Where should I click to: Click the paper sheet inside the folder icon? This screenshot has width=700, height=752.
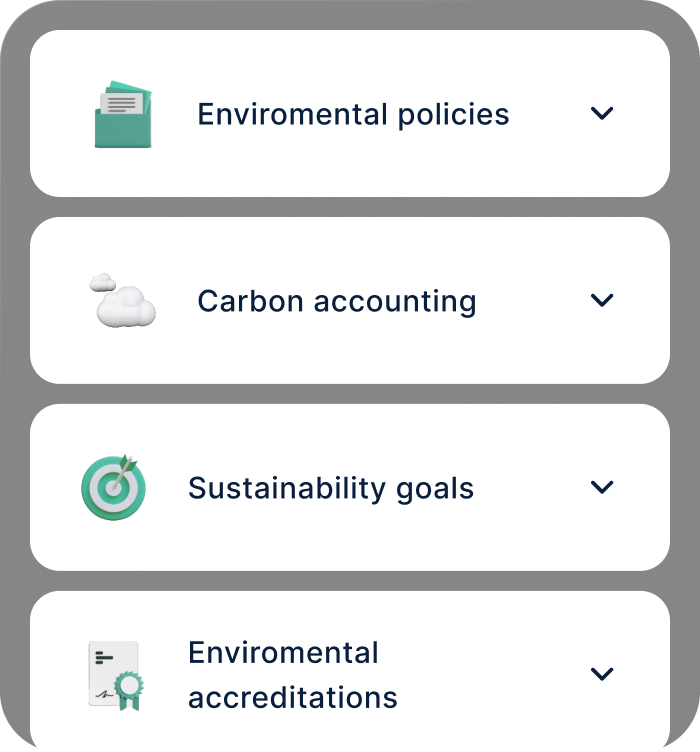(x=122, y=103)
